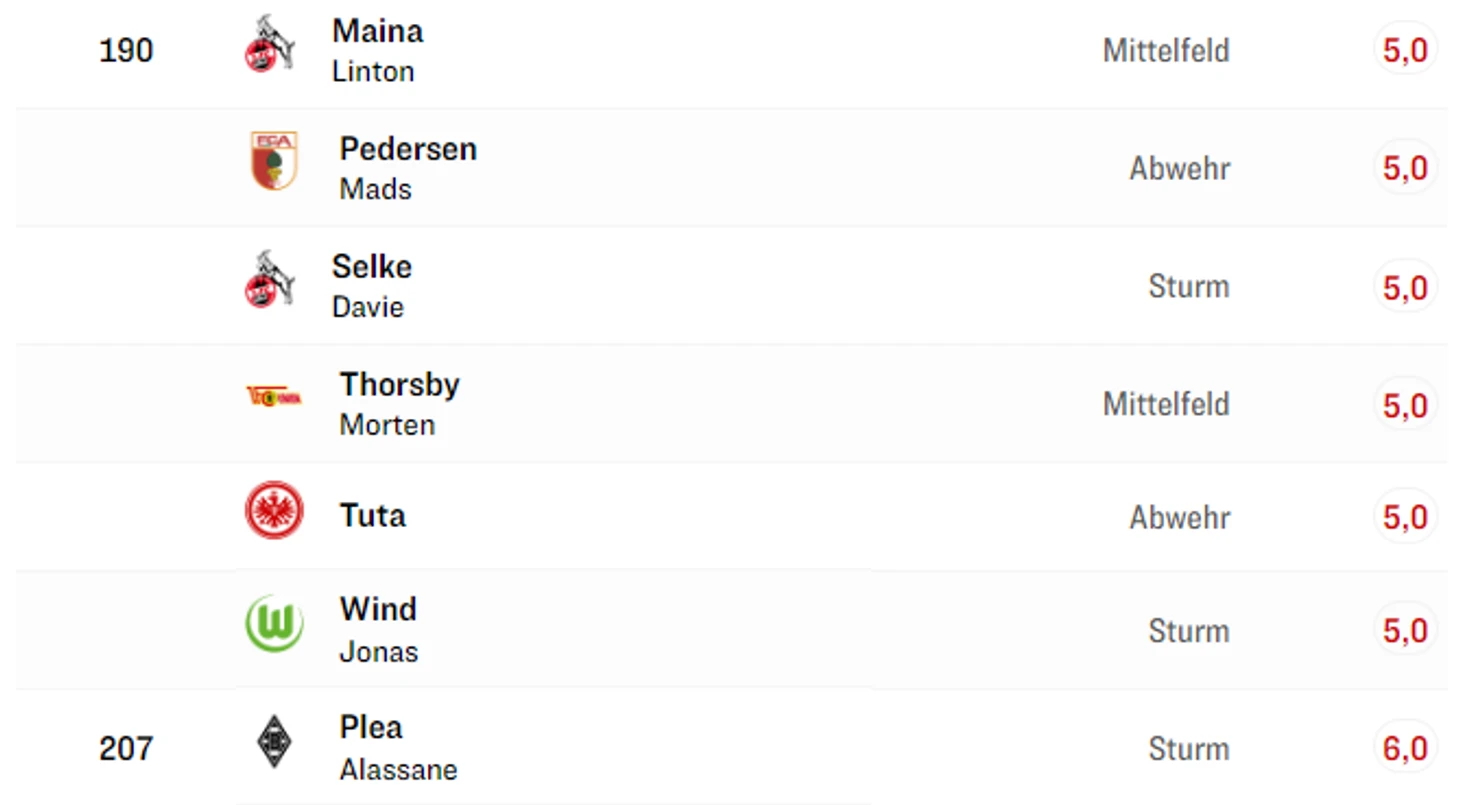1460x805 pixels.
Task: Click the Köln crest next to Selke
Action: tap(270, 279)
